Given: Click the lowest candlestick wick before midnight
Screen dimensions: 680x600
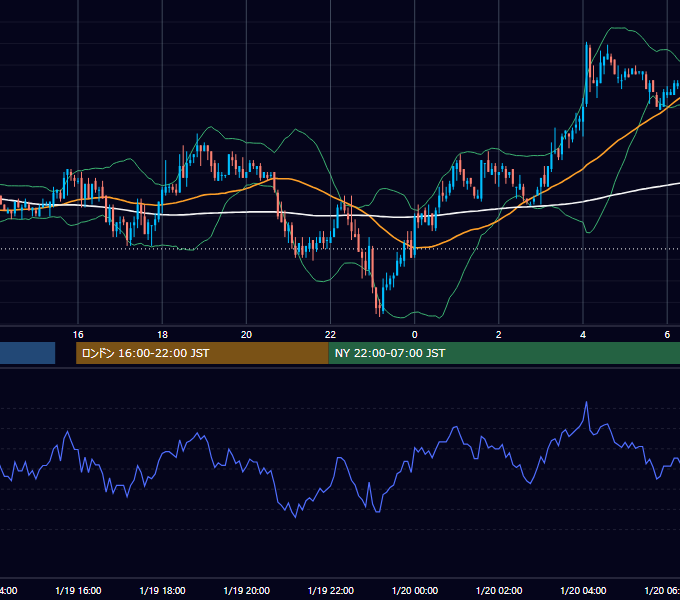Looking at the screenshot, I should [379, 313].
